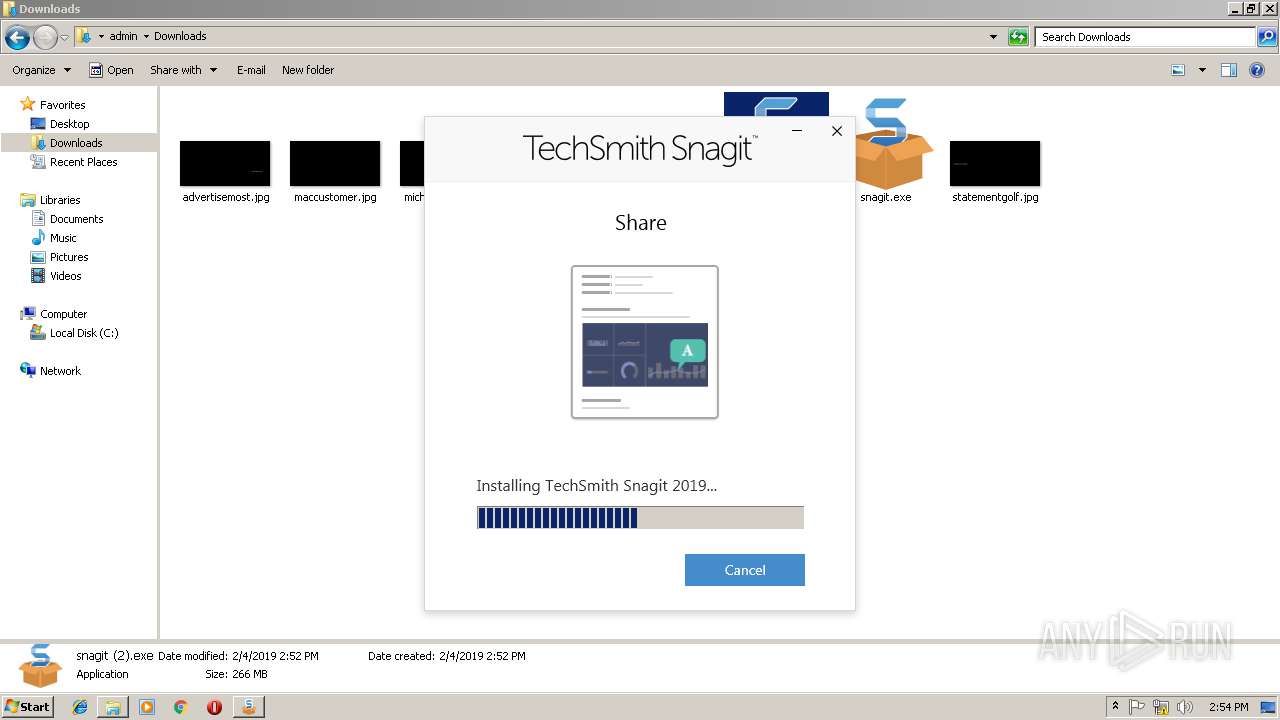Open the Music library
Image resolution: width=1280 pixels, height=720 pixels.
pyautogui.click(x=63, y=238)
